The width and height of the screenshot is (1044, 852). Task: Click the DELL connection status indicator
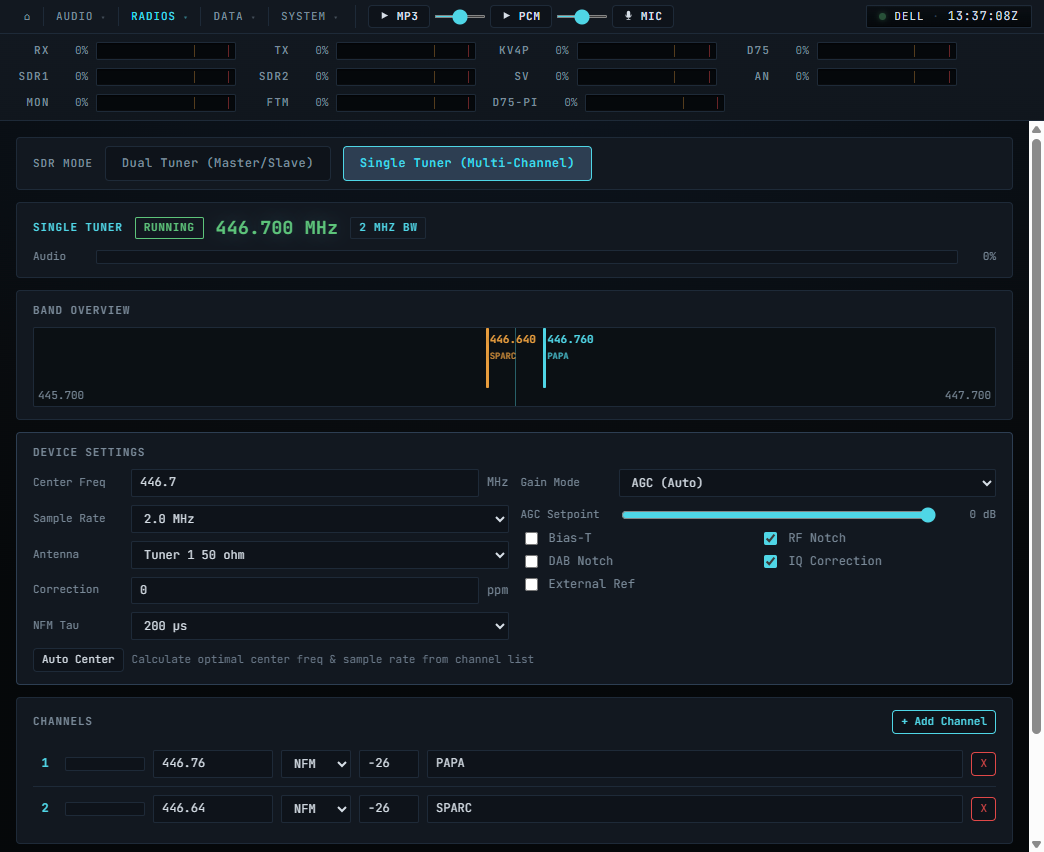click(902, 16)
